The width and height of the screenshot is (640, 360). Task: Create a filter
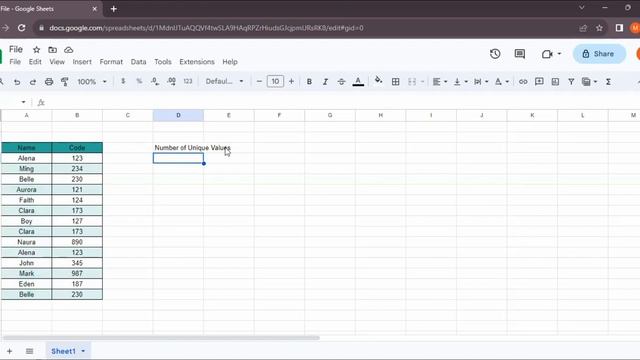pos(571,82)
